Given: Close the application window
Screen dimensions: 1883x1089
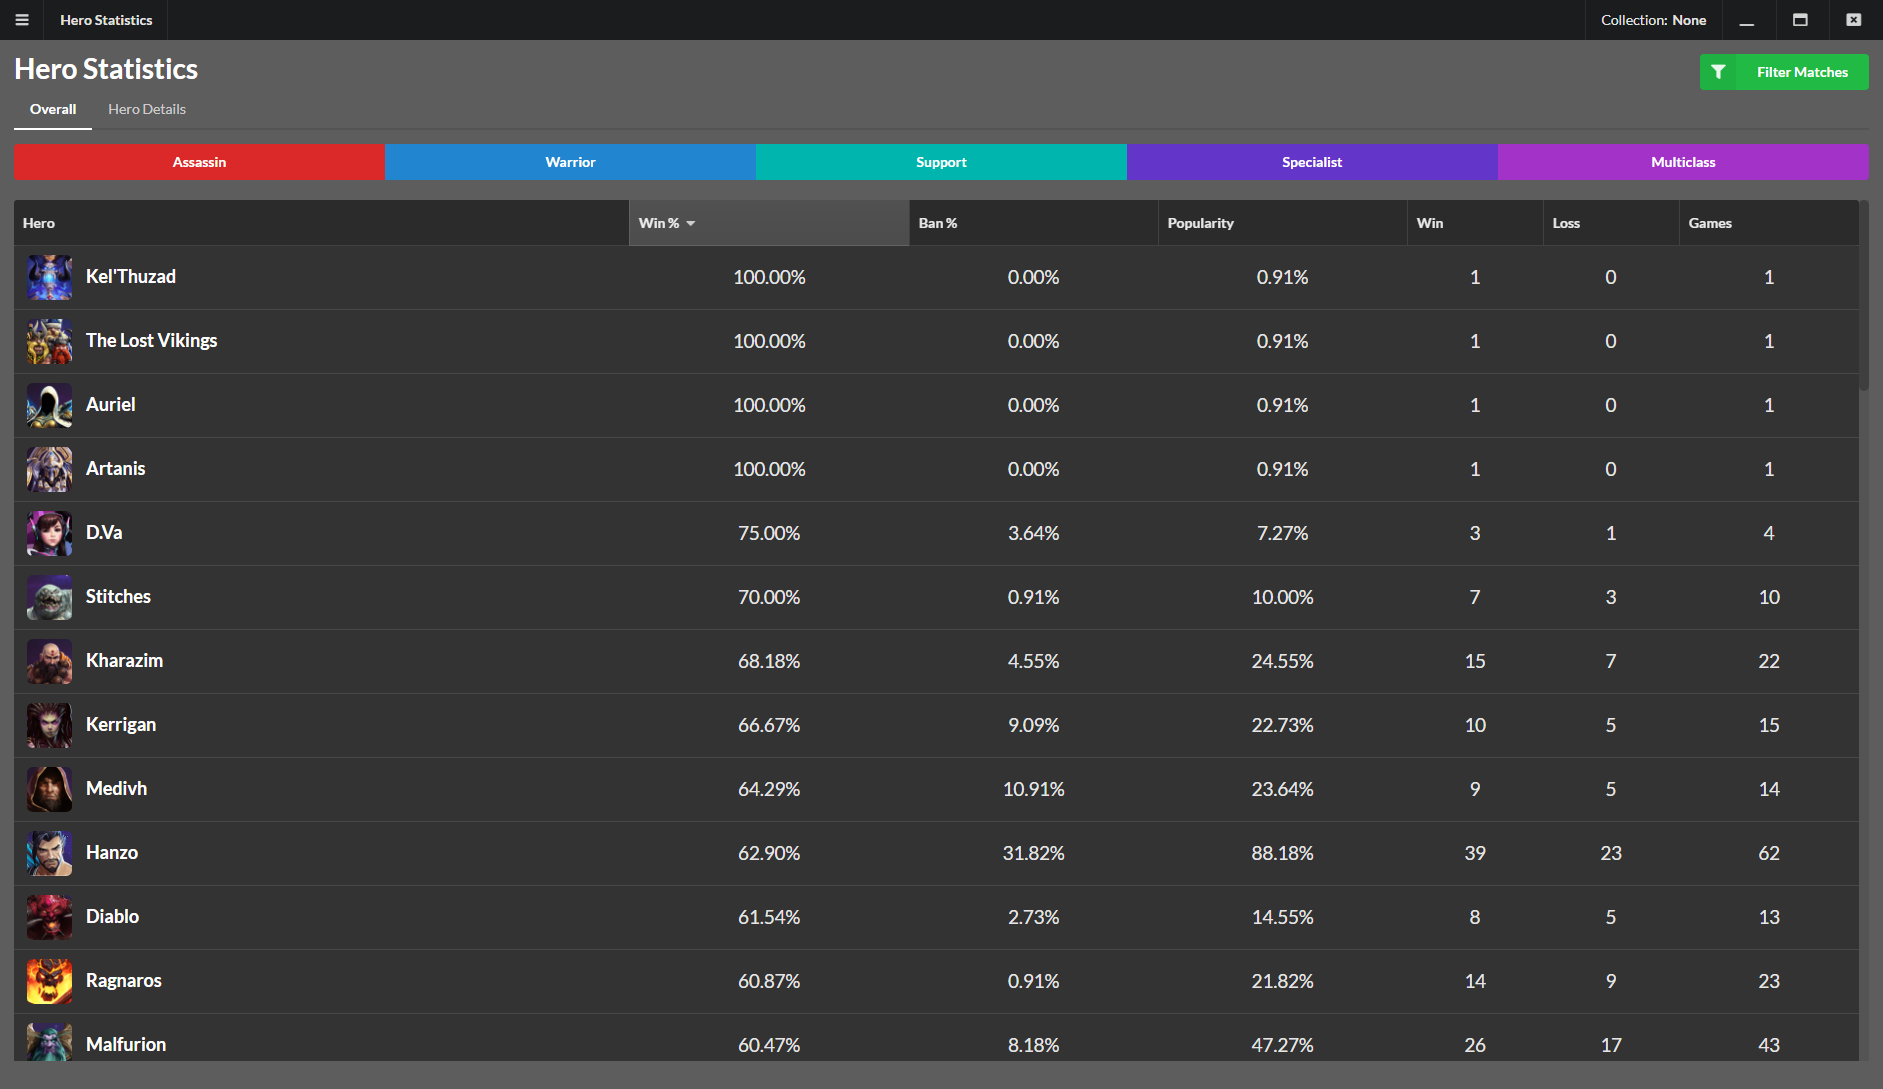Looking at the screenshot, I should [1854, 20].
